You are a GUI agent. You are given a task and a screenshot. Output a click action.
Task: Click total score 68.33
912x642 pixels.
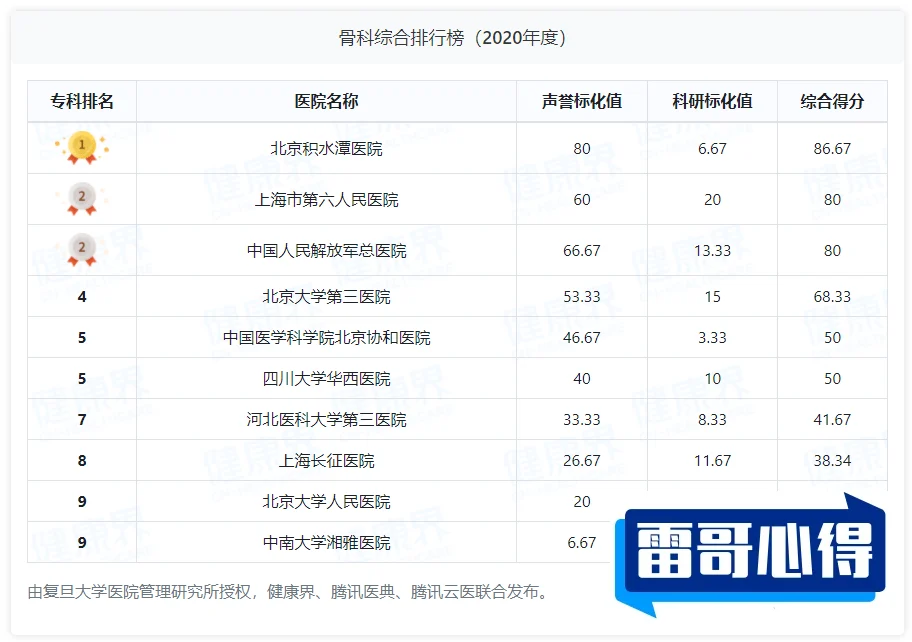point(832,297)
